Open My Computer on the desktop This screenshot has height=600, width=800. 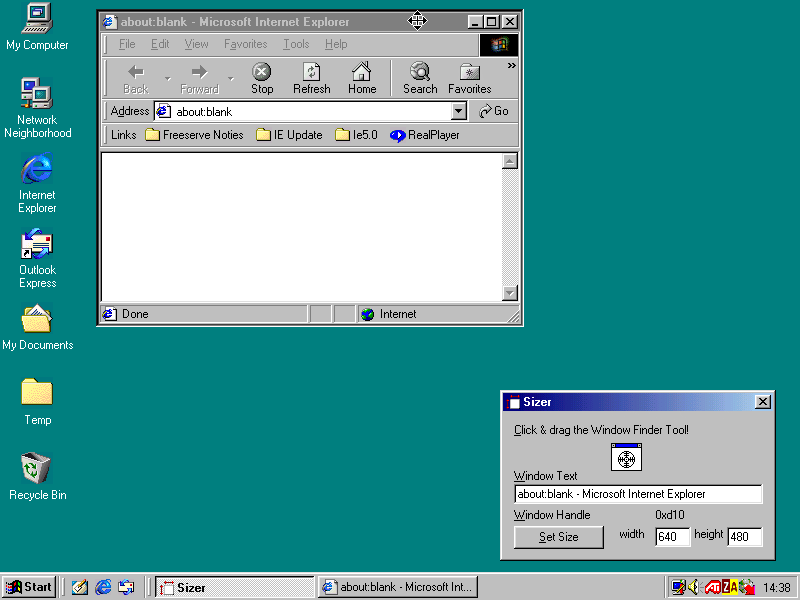click(x=37, y=18)
